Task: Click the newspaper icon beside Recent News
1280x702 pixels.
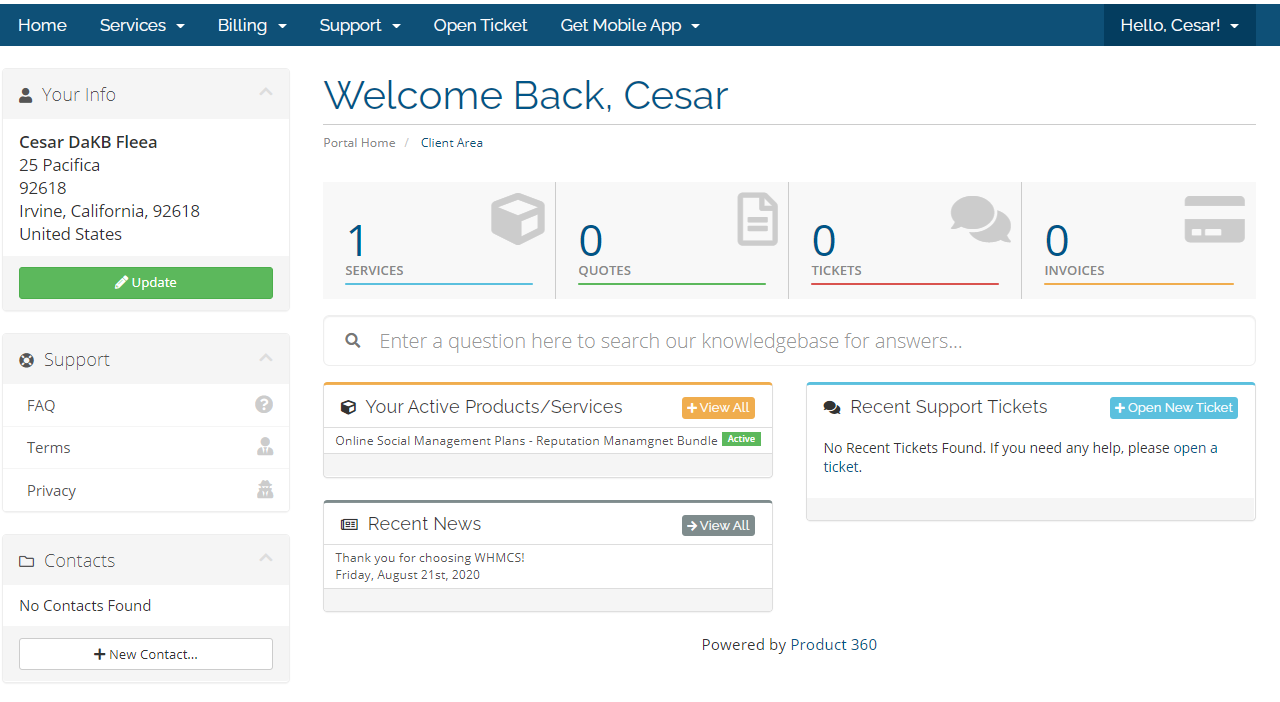Action: click(x=349, y=525)
